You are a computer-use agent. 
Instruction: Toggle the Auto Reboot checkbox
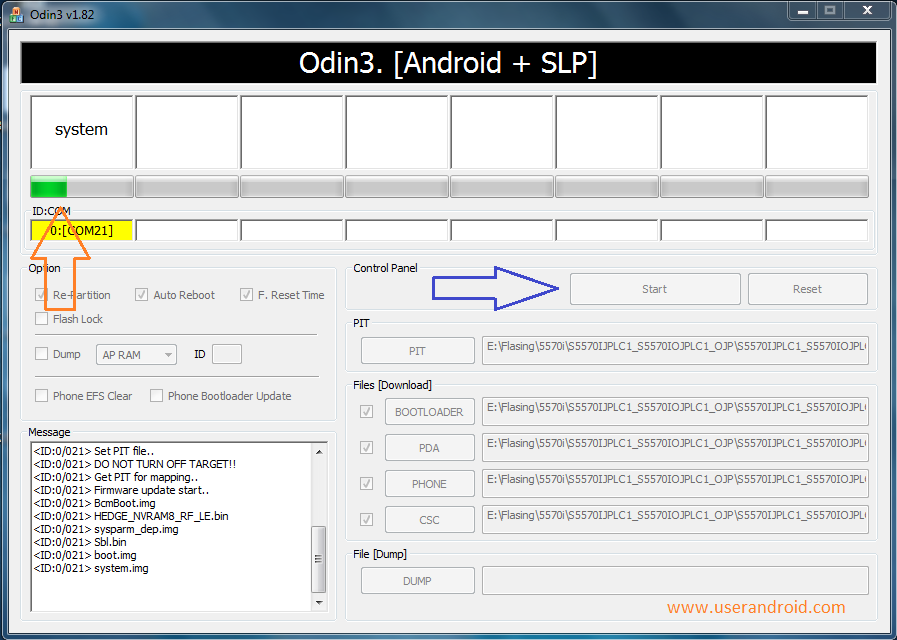[141, 295]
